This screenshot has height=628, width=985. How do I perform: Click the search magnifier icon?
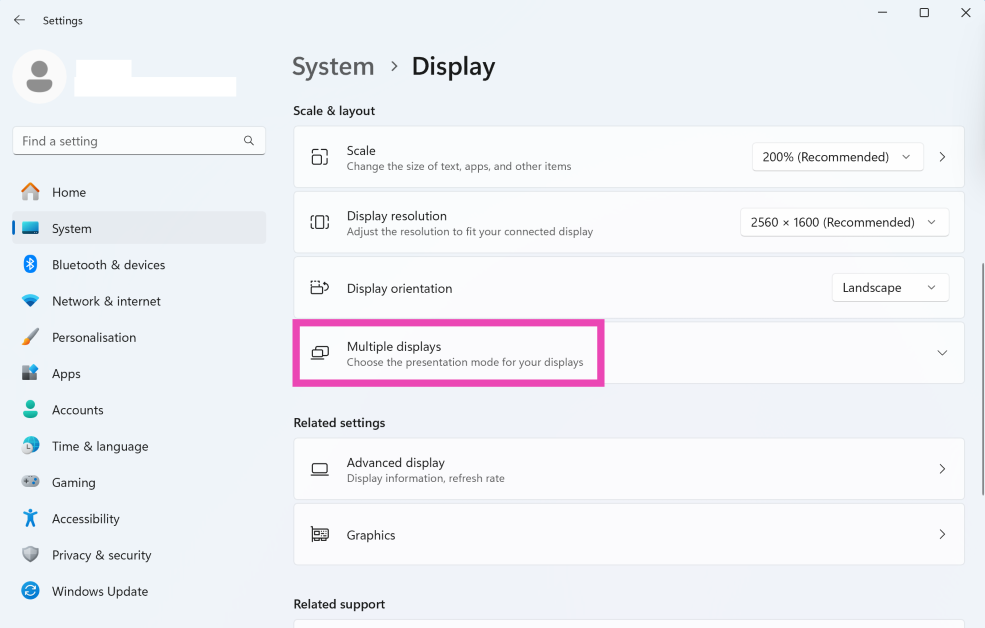point(249,141)
